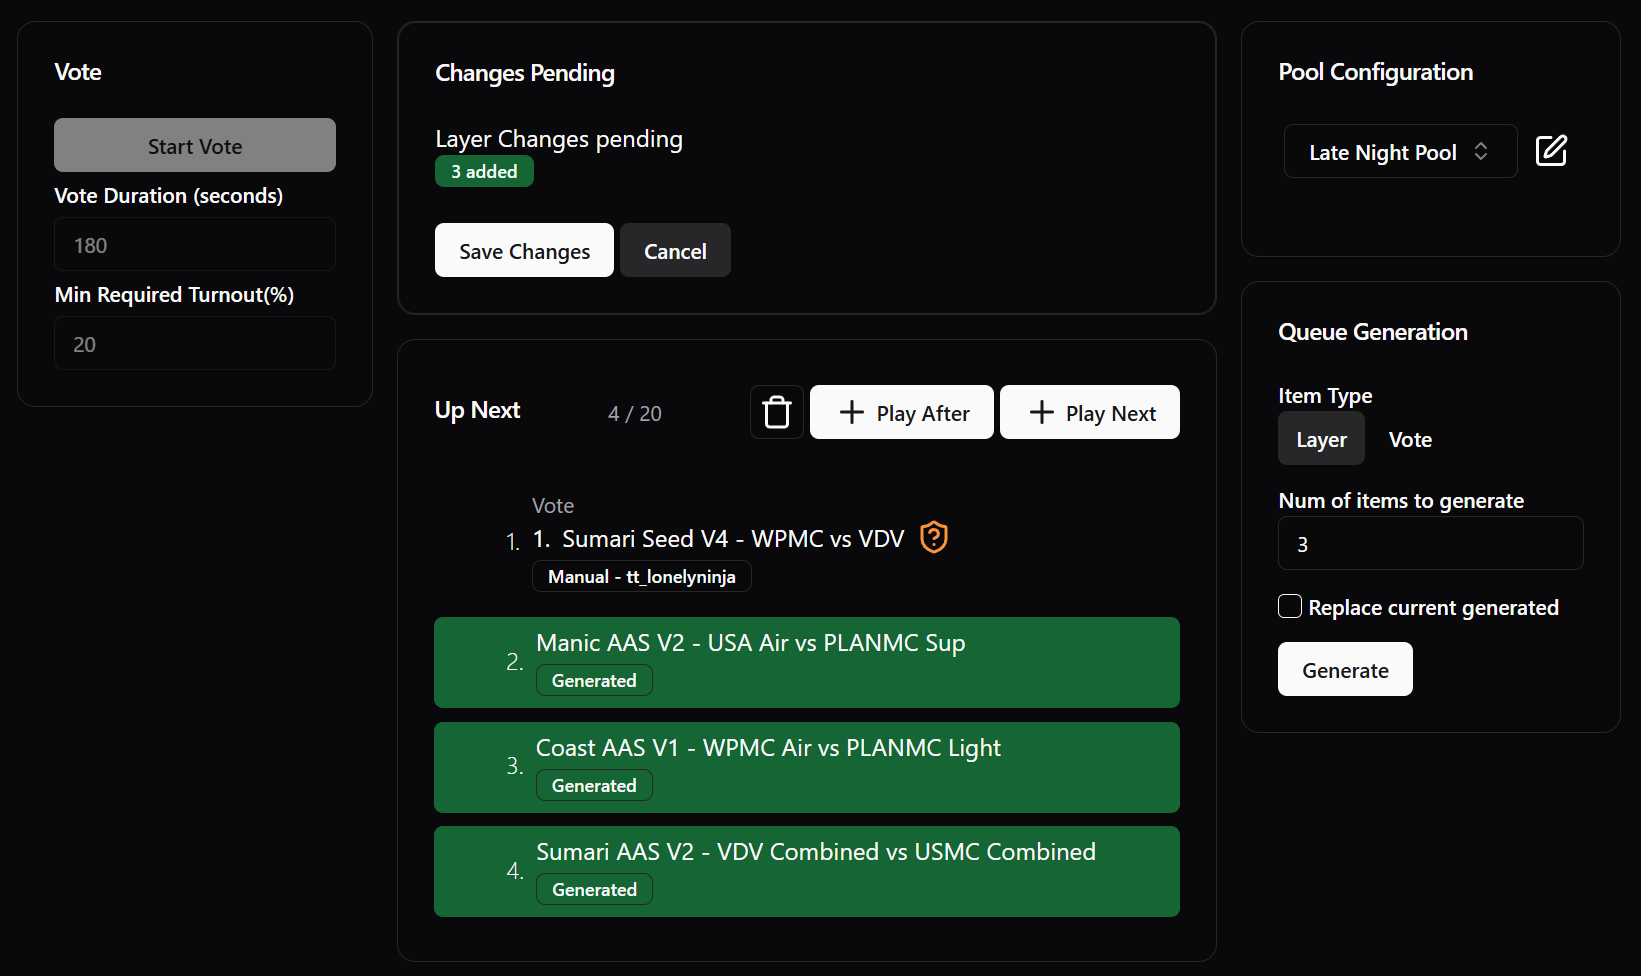The image size is (1641, 976).
Task: Click the Generate button
Action: pos(1345,669)
